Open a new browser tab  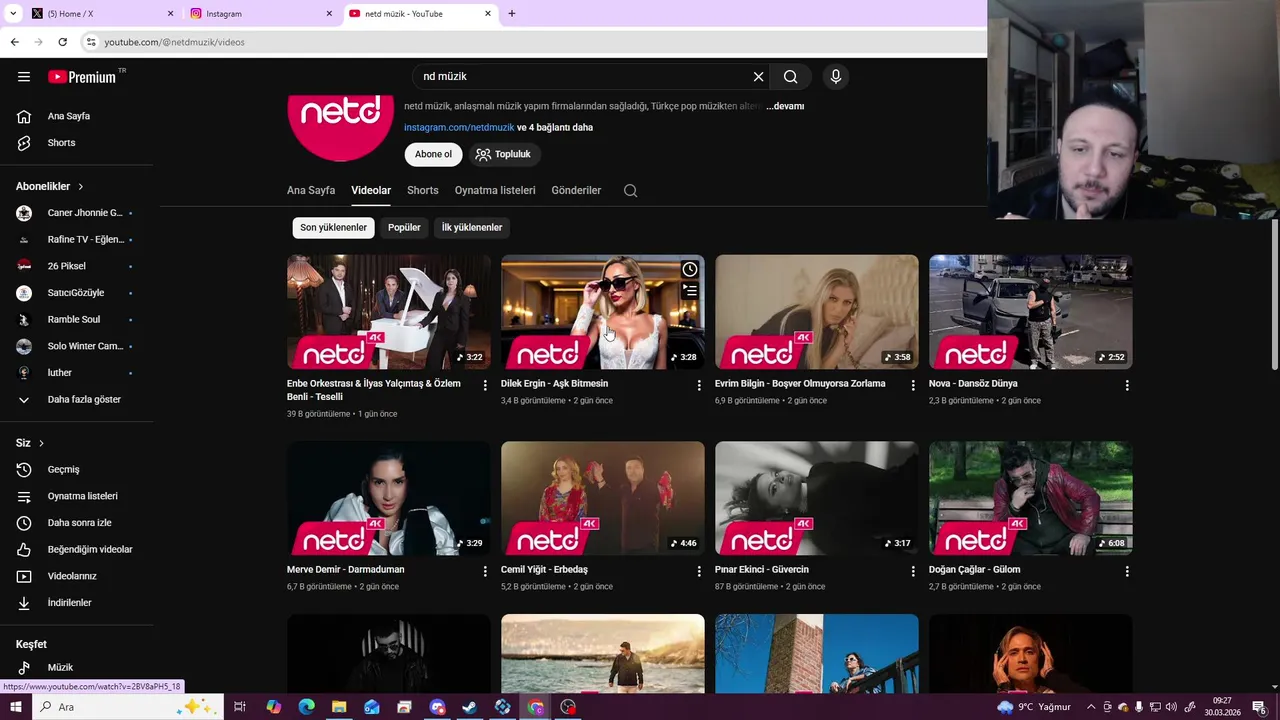click(512, 14)
